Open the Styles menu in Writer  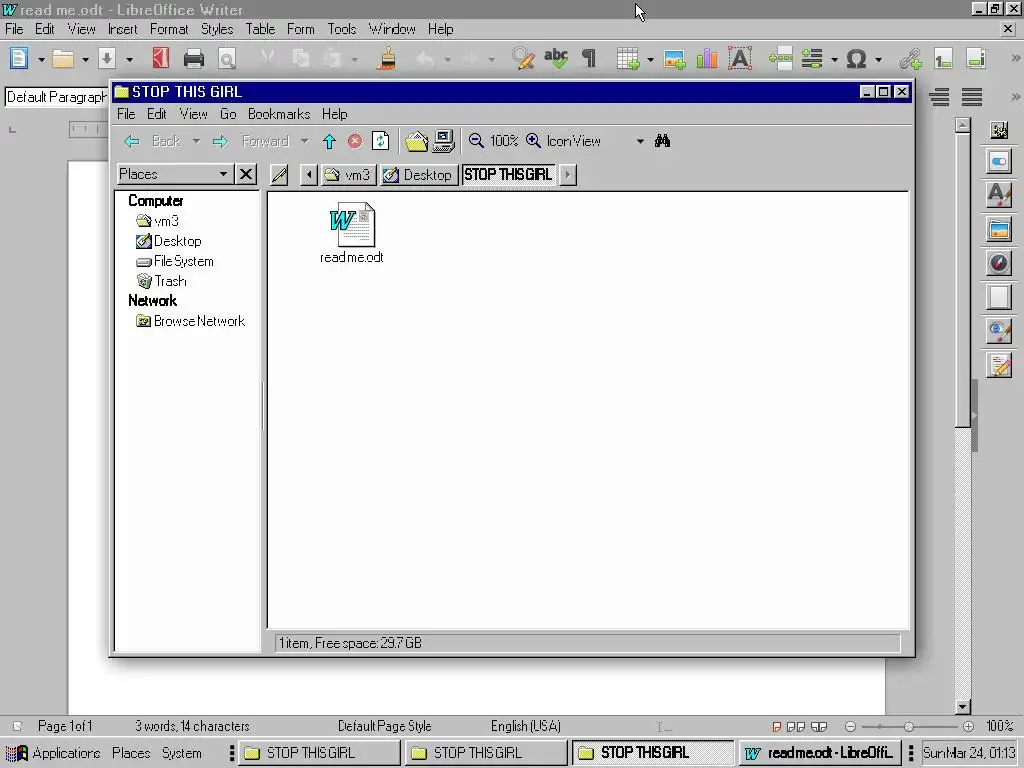217,29
